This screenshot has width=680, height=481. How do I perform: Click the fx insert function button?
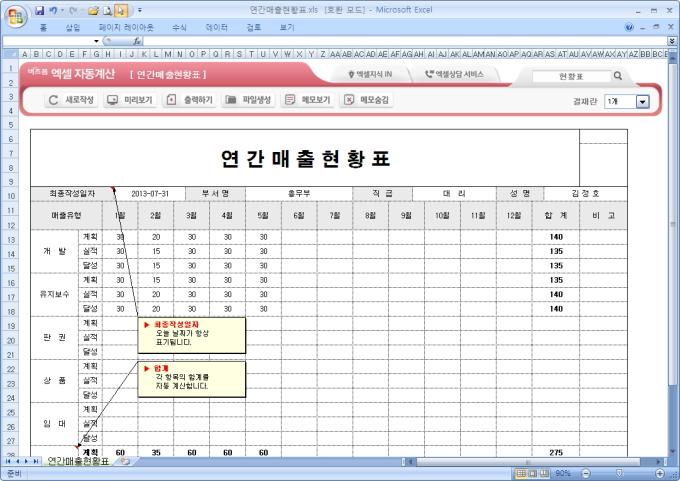(x=137, y=41)
